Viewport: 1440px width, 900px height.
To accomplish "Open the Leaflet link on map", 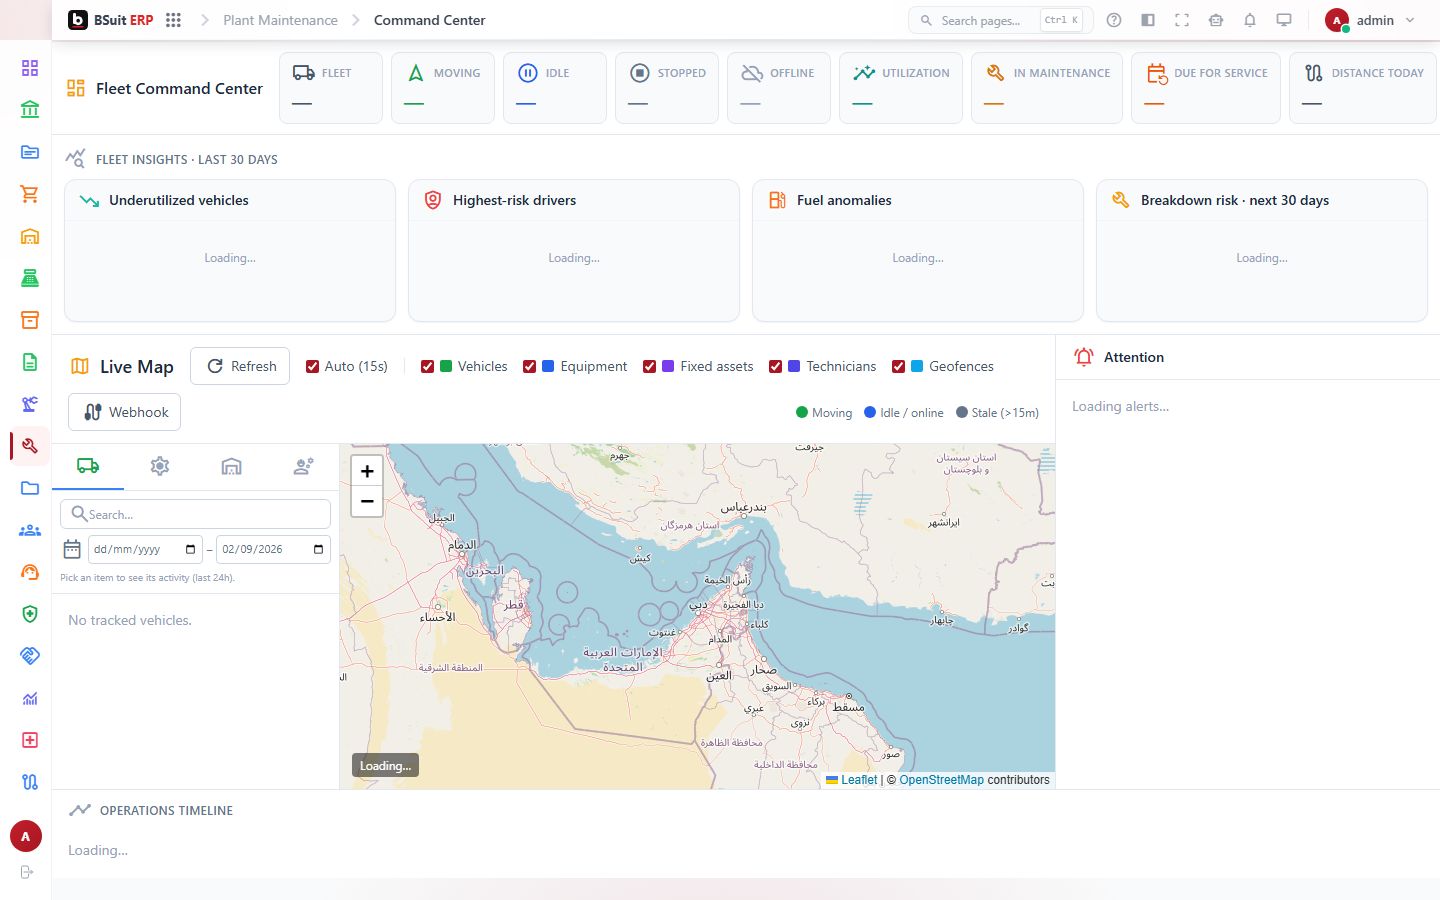I will 859,780.
